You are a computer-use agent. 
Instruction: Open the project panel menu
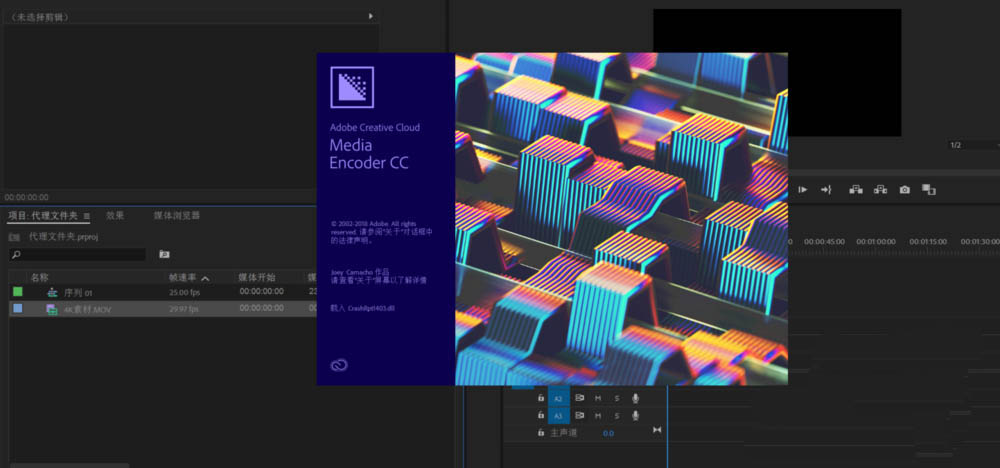click(87, 216)
